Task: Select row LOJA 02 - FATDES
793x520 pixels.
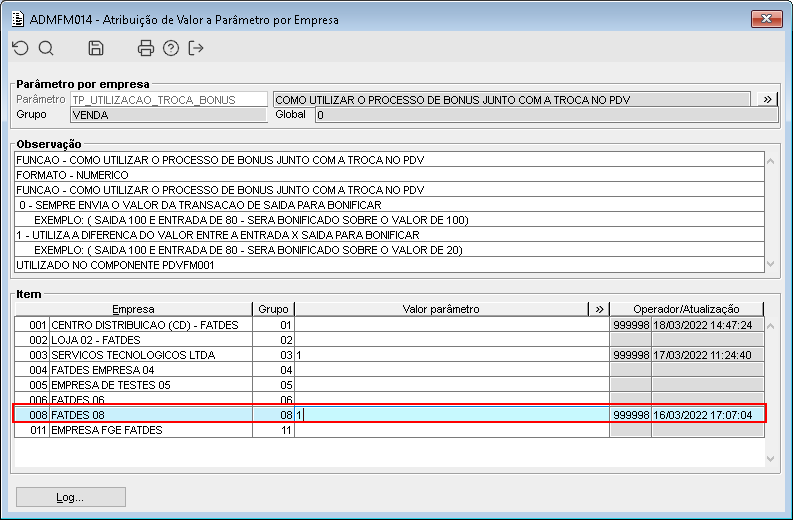Action: tap(389, 340)
